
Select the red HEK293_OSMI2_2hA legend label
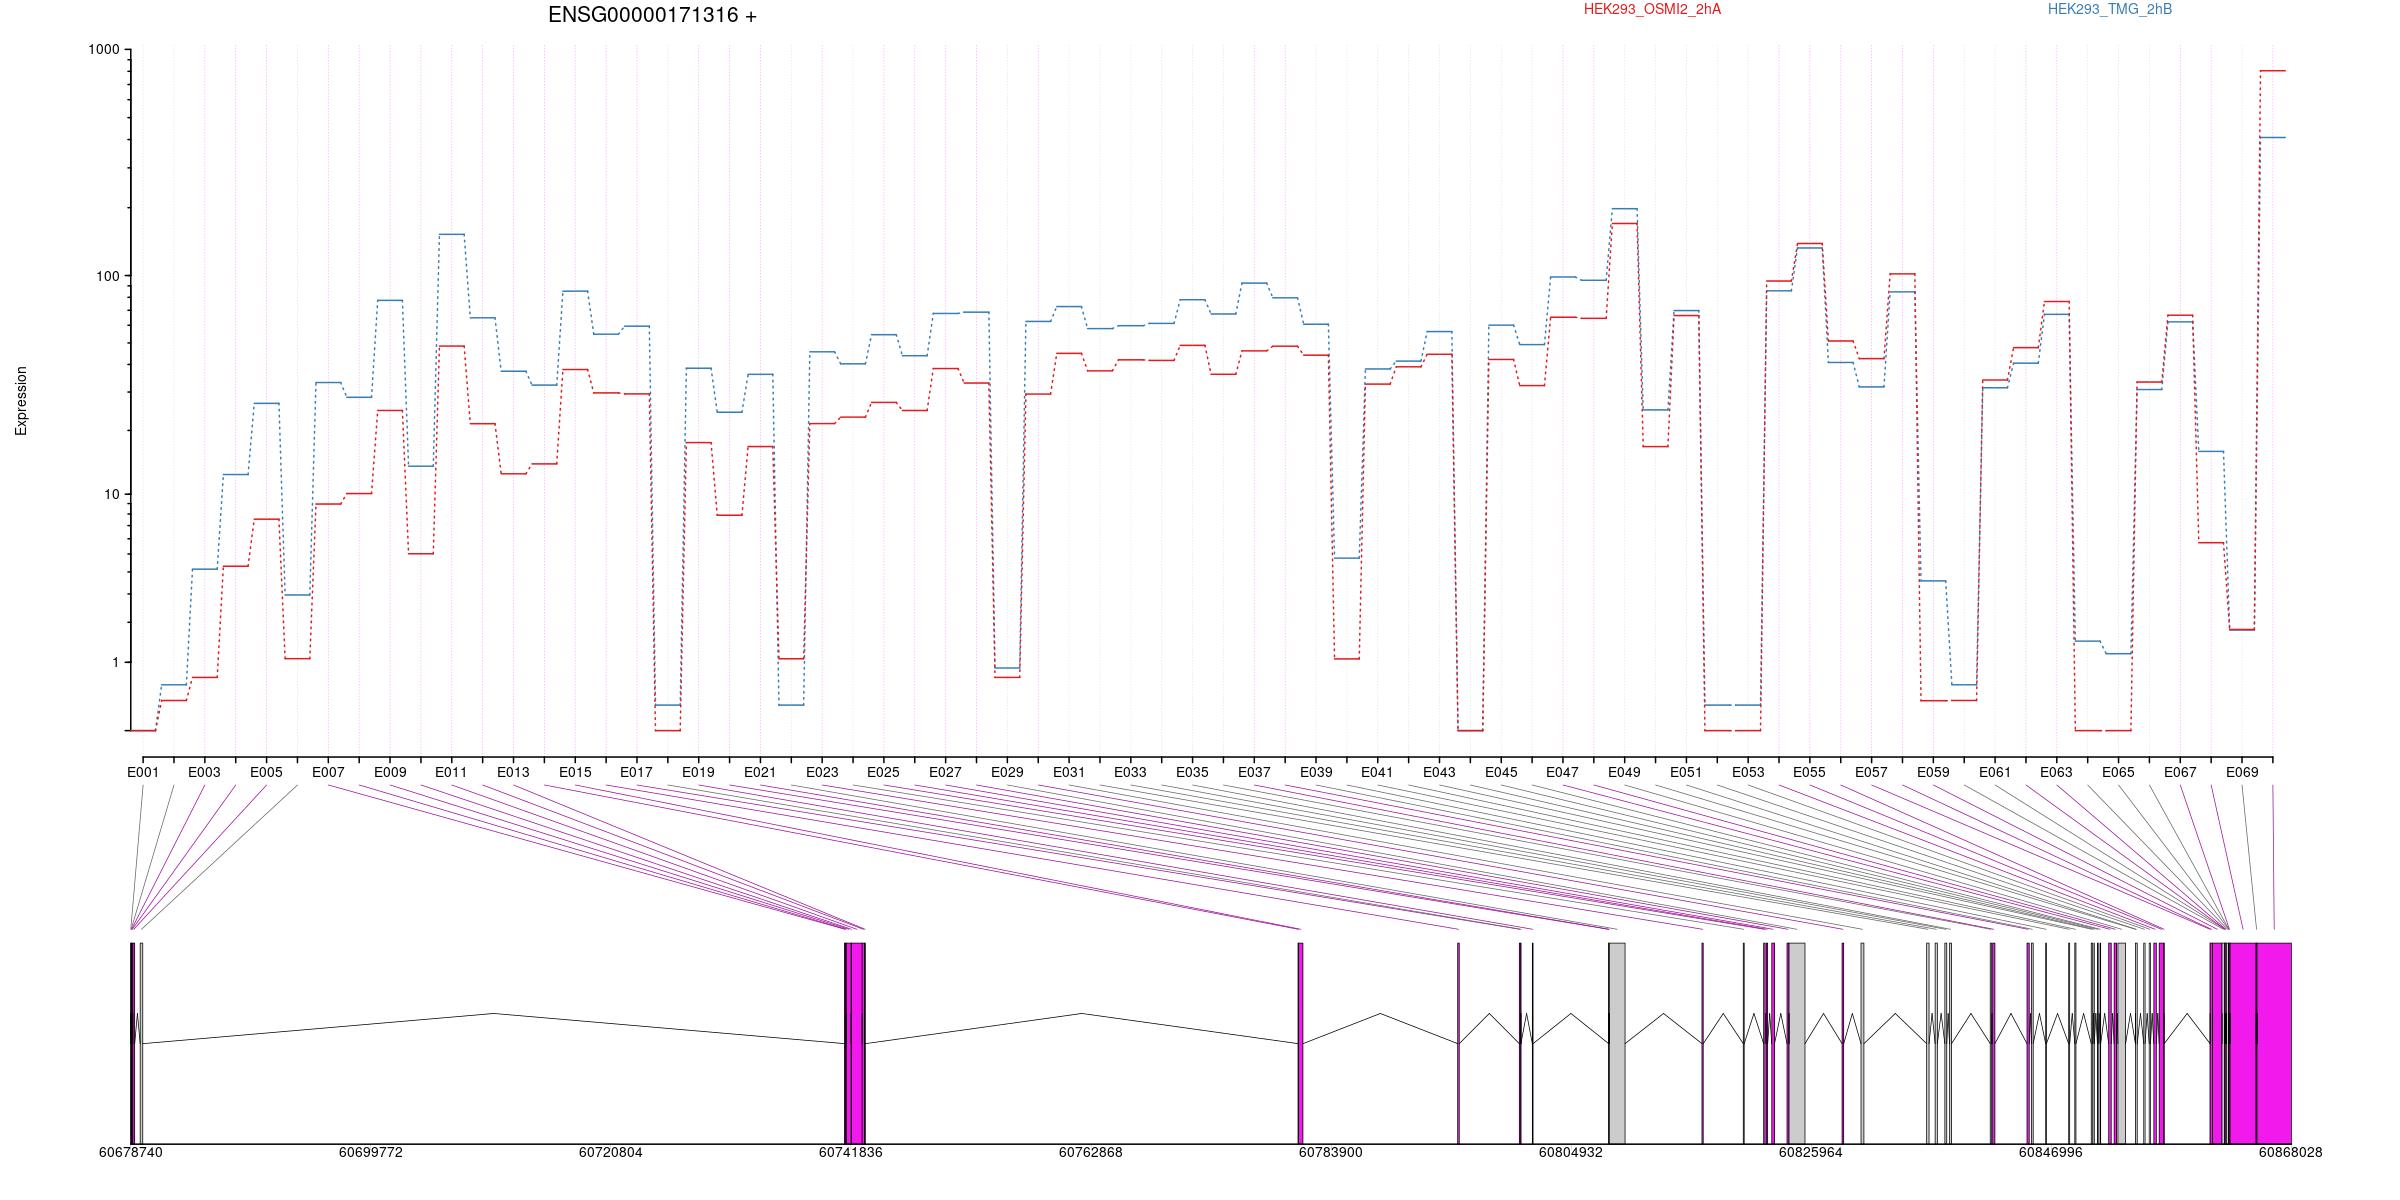(x=1652, y=9)
